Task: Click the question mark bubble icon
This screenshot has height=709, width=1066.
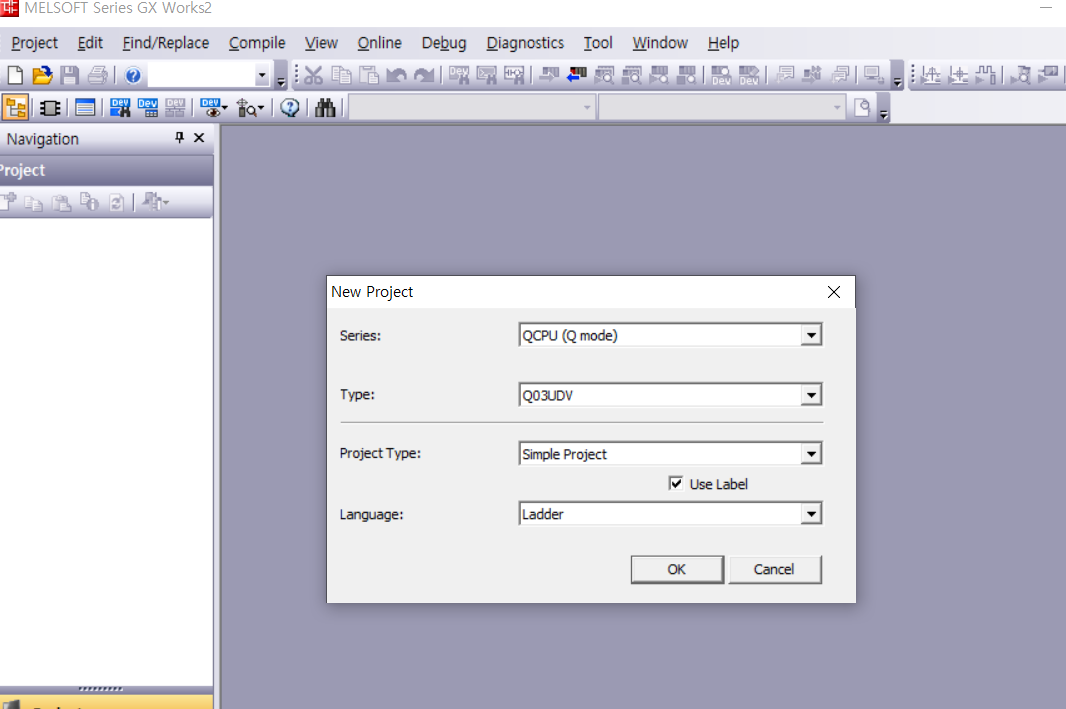Action: click(290, 107)
